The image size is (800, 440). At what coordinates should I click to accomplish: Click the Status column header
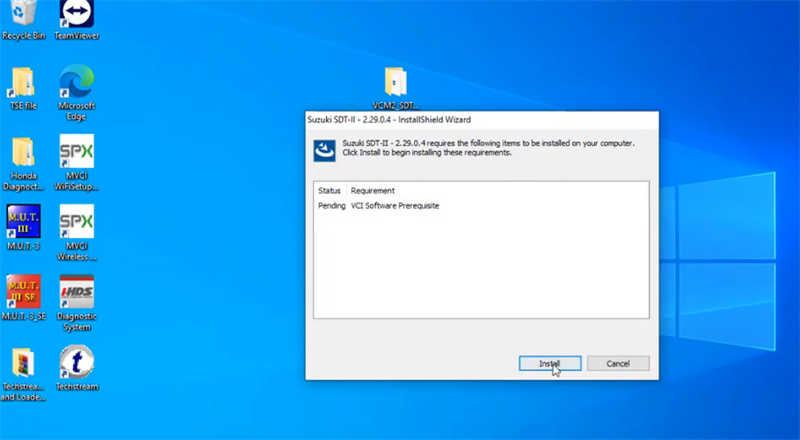click(329, 190)
